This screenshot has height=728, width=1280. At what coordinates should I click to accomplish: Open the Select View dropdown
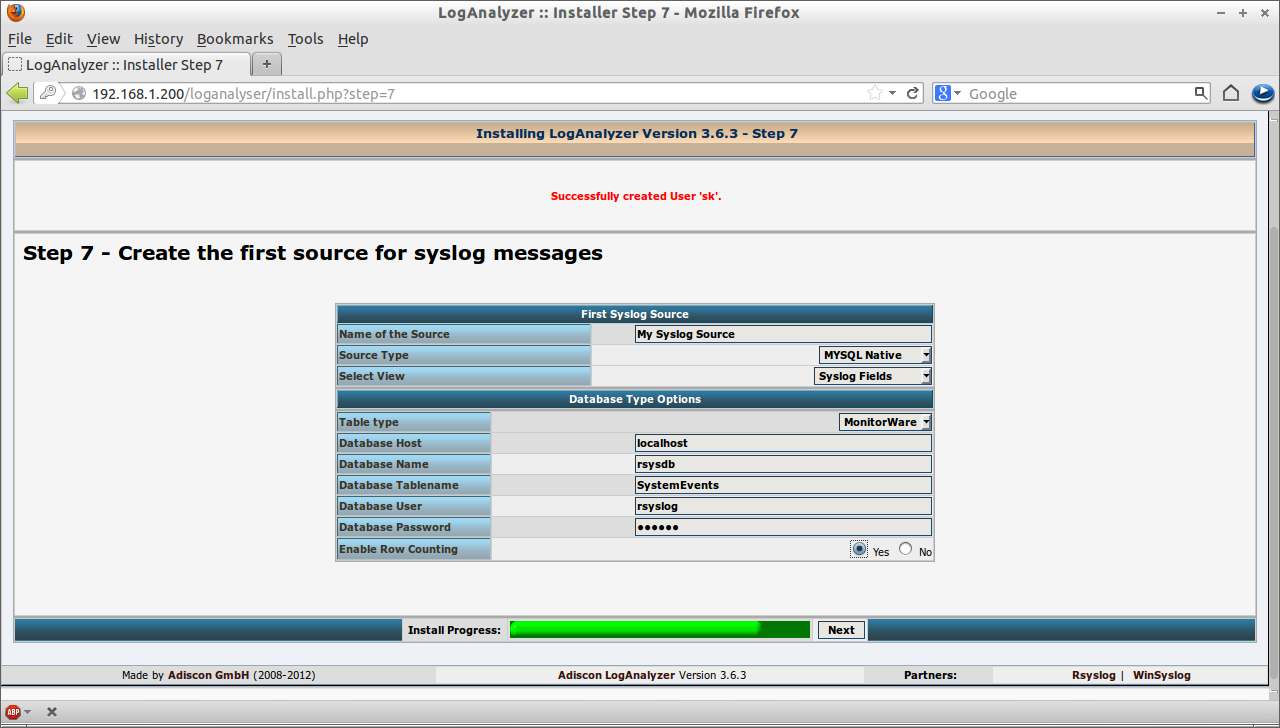pos(873,376)
